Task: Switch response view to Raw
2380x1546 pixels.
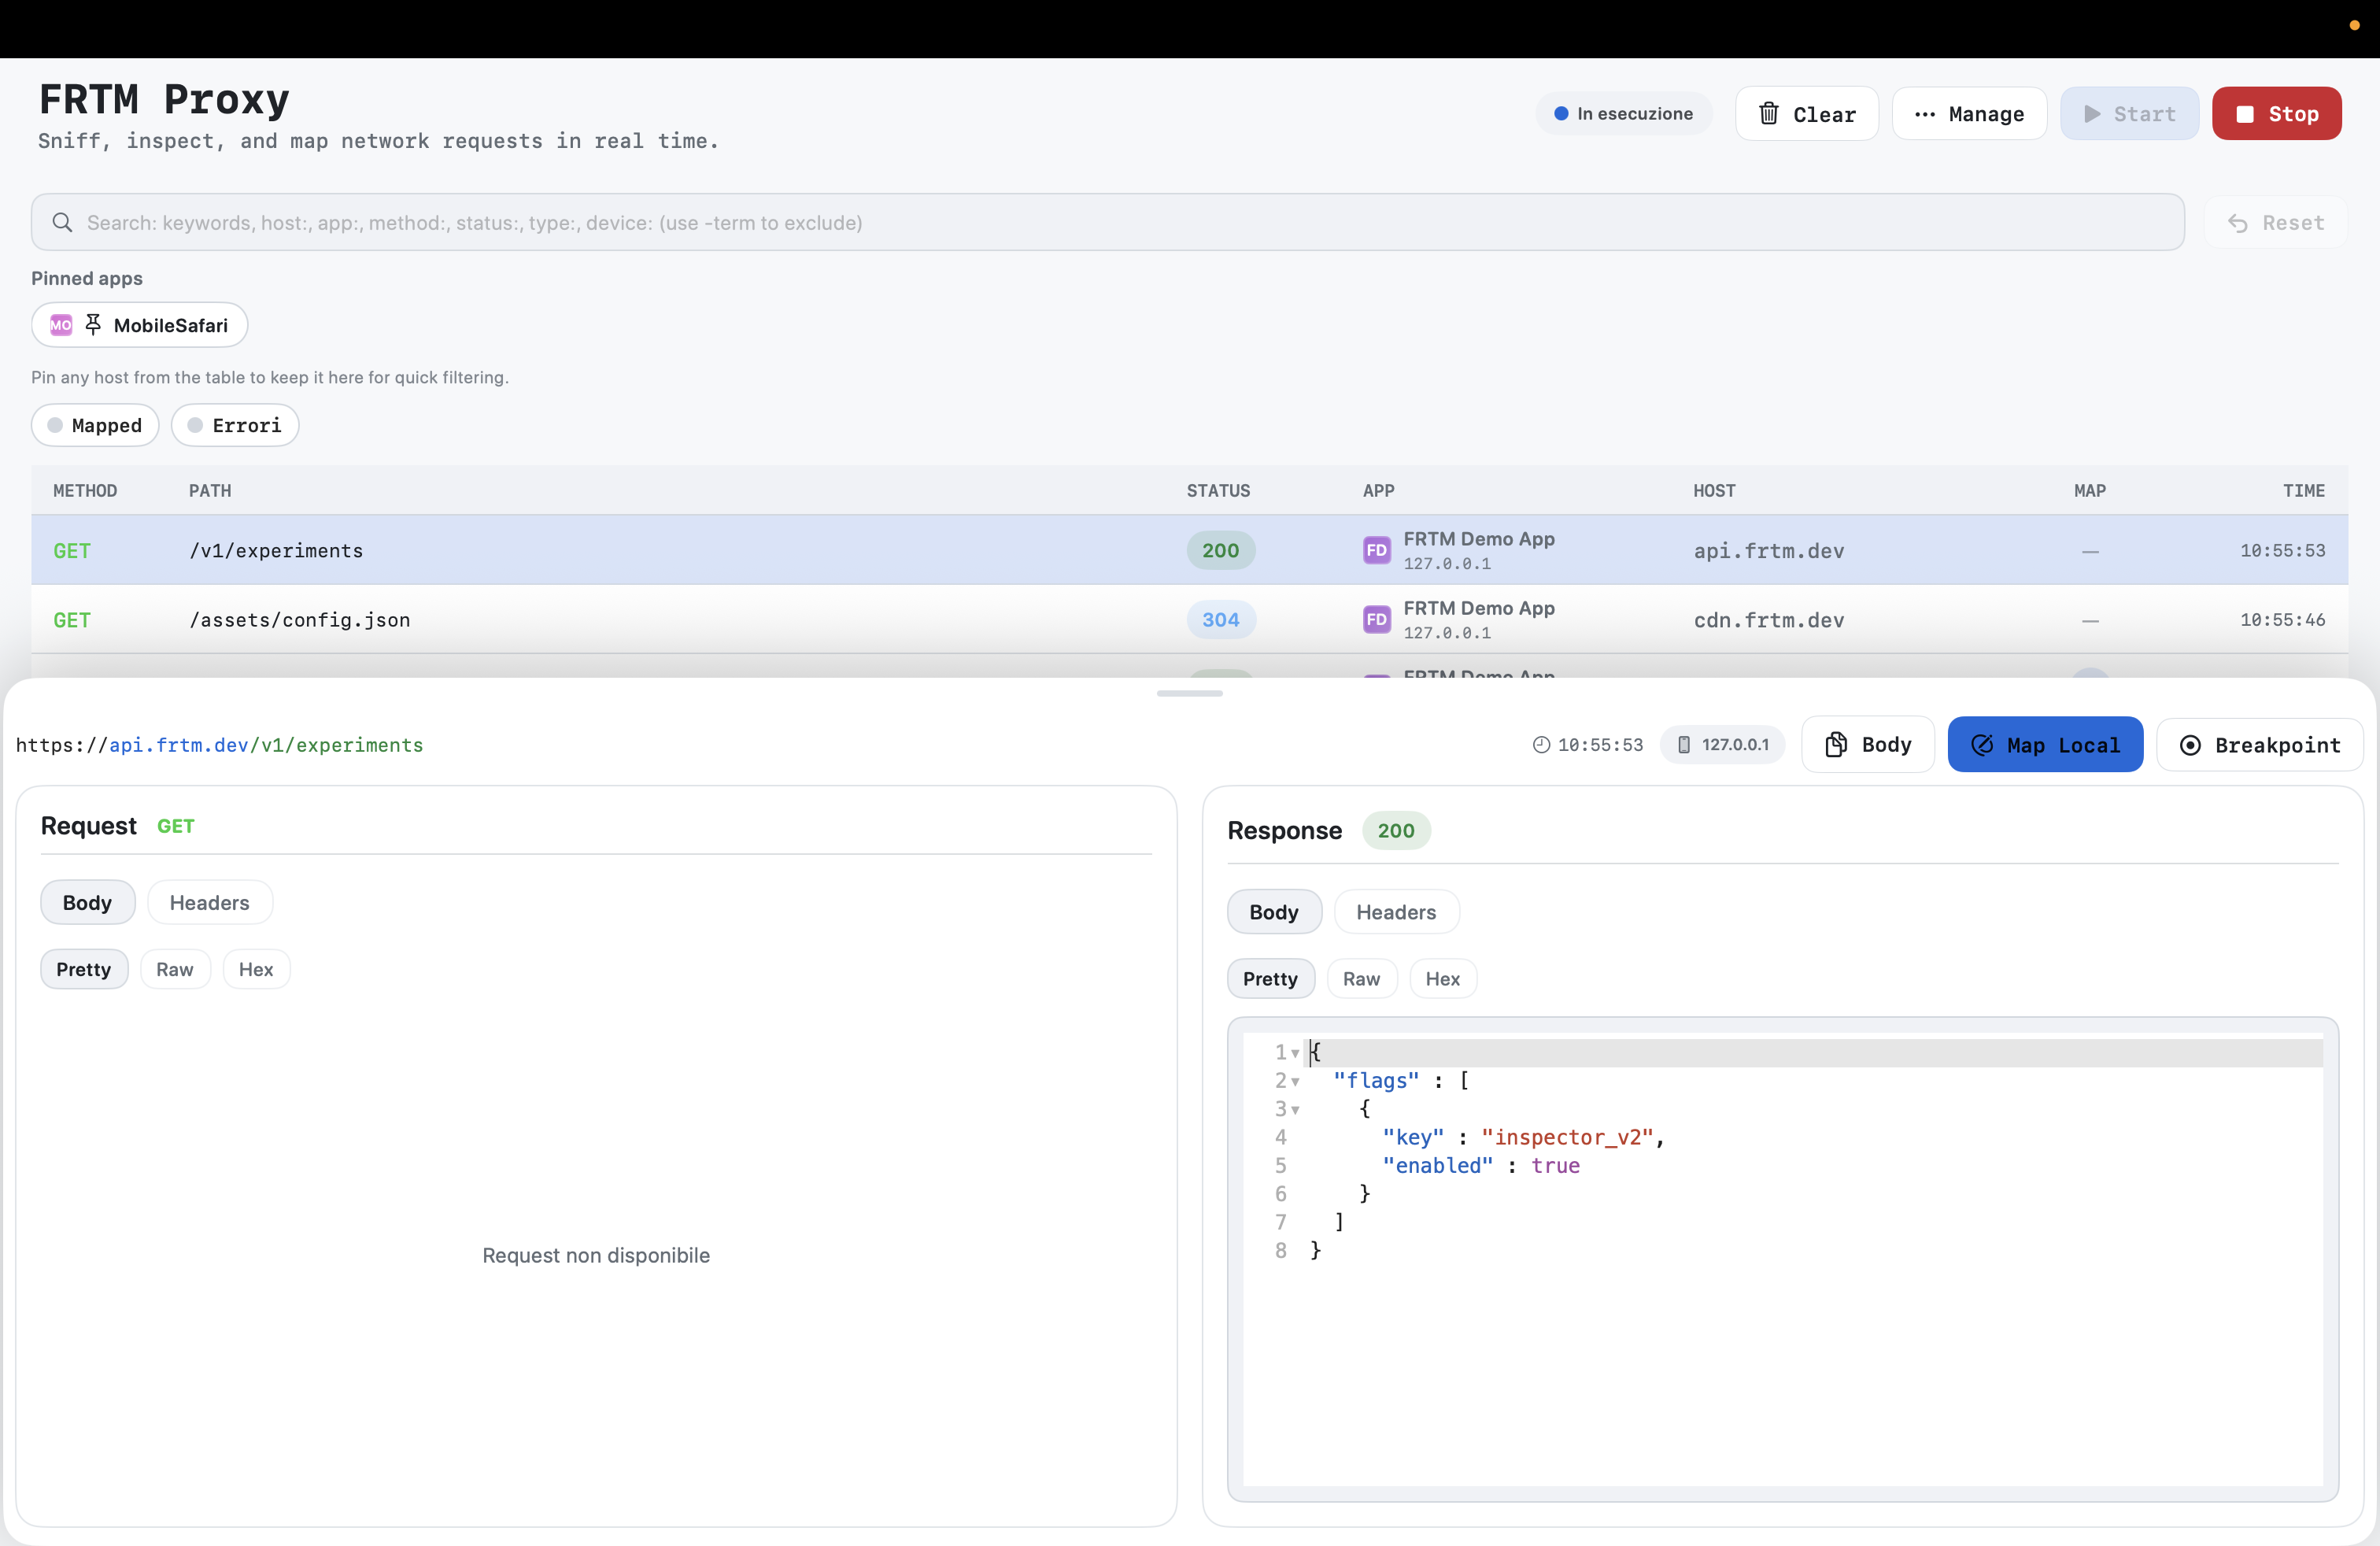Action: coord(1361,978)
